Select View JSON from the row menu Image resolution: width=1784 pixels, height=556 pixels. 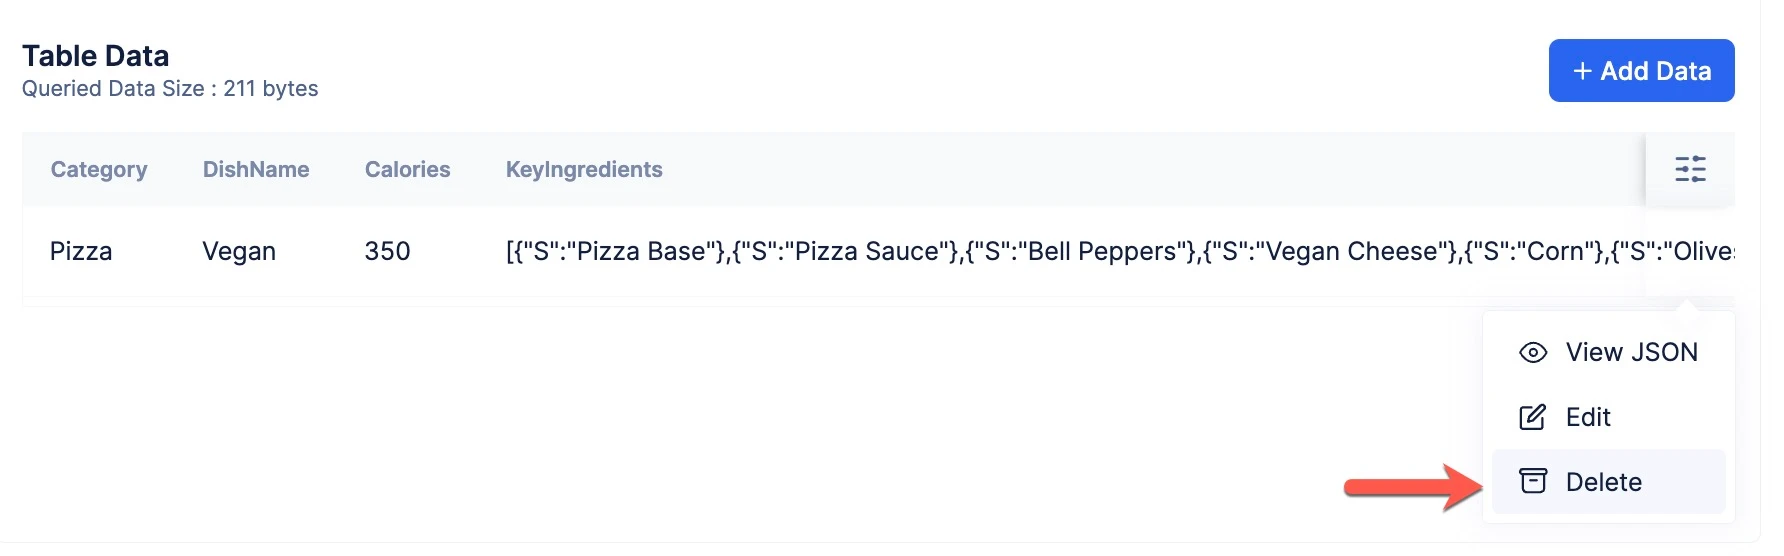coord(1608,352)
